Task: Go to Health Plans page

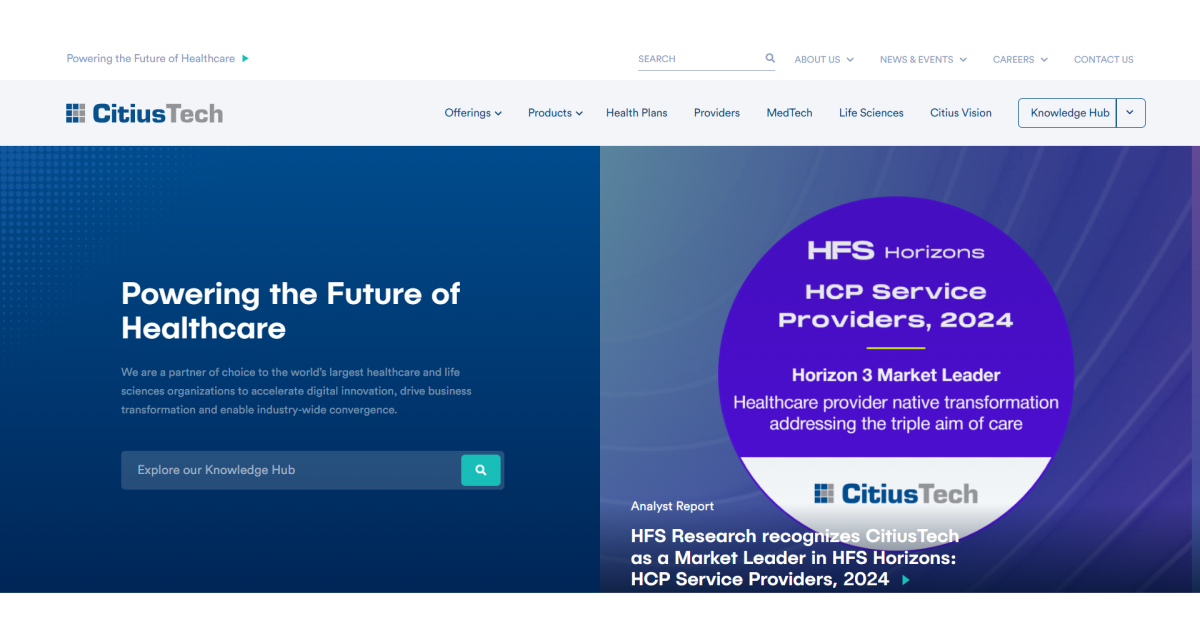Action: coord(636,113)
